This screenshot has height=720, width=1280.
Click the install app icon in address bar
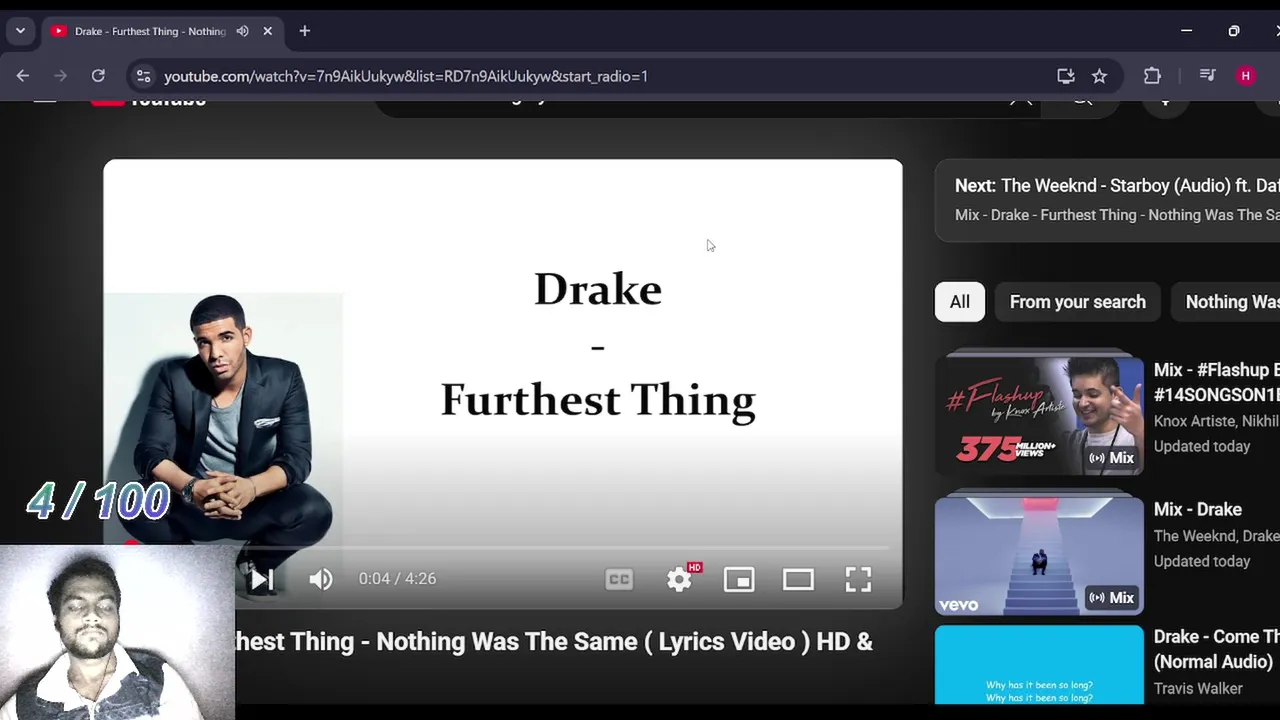point(1066,76)
